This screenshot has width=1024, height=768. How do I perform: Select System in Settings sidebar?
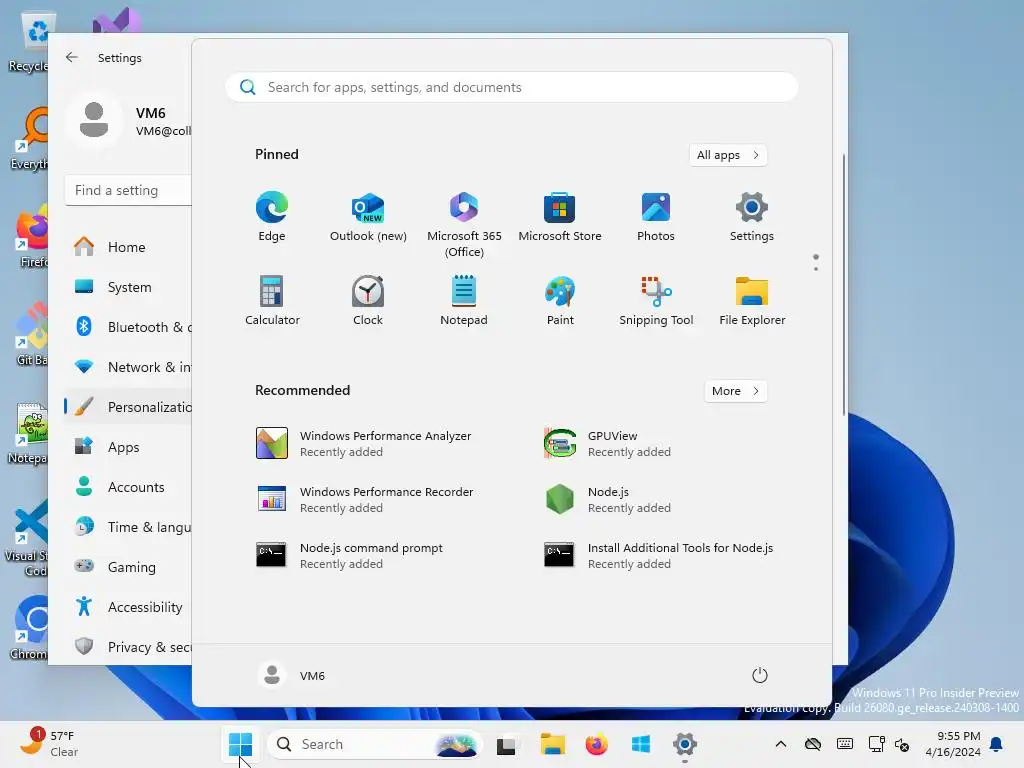point(128,287)
